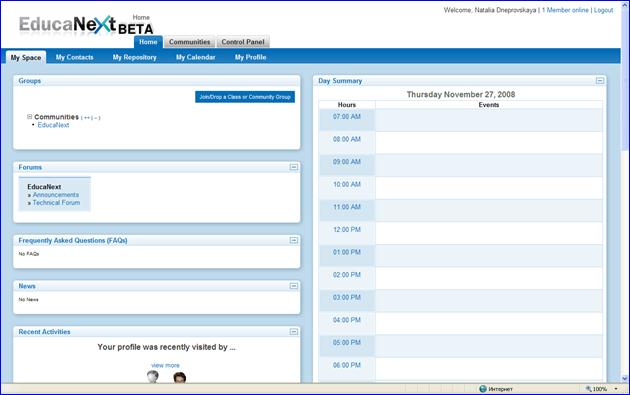Open My Profile
630x395 pixels.
251,57
